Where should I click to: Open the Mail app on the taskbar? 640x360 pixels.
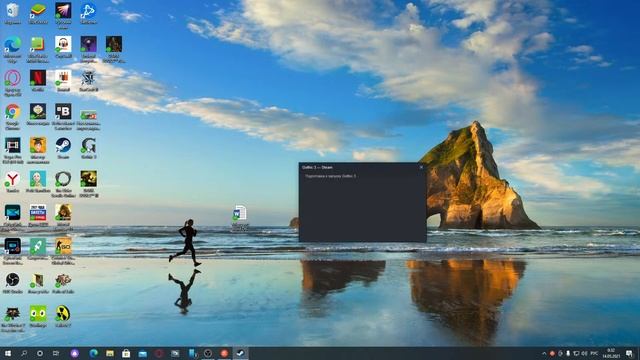(142, 353)
